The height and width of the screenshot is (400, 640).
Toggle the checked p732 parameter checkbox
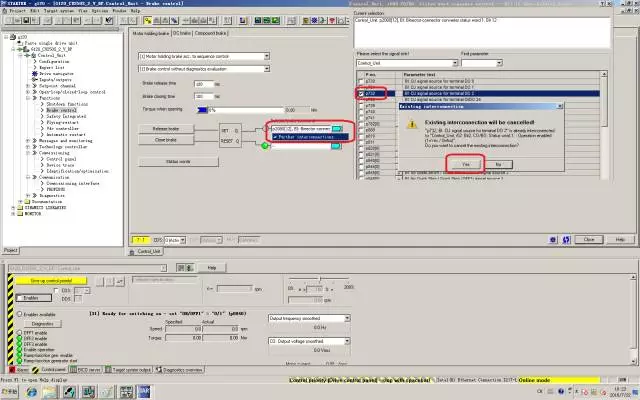[x=361, y=93]
